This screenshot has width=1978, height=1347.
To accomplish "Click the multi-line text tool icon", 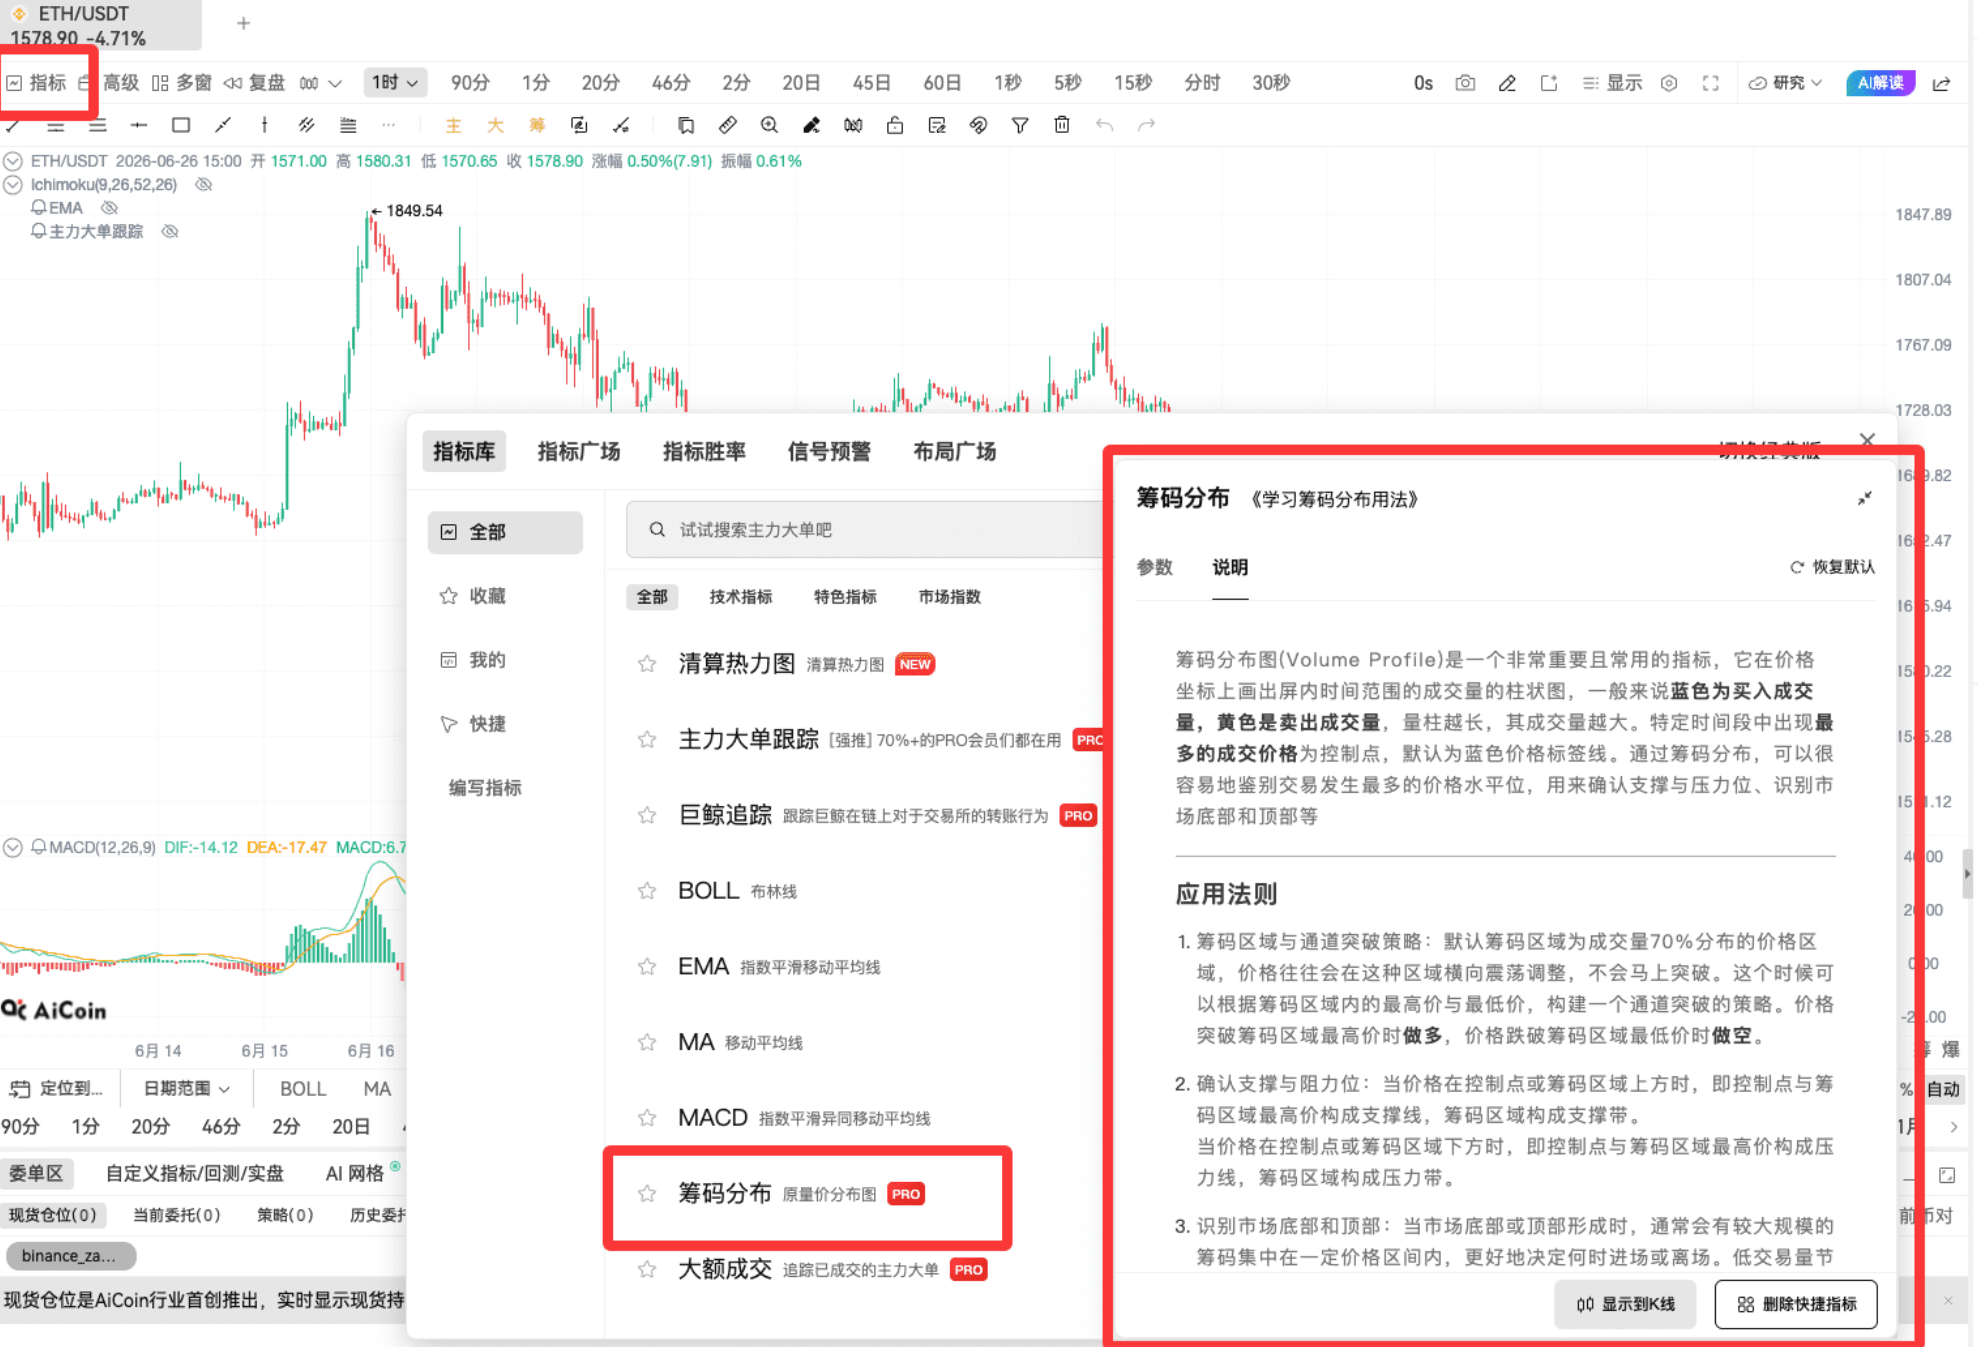I will pyautogui.click(x=348, y=125).
